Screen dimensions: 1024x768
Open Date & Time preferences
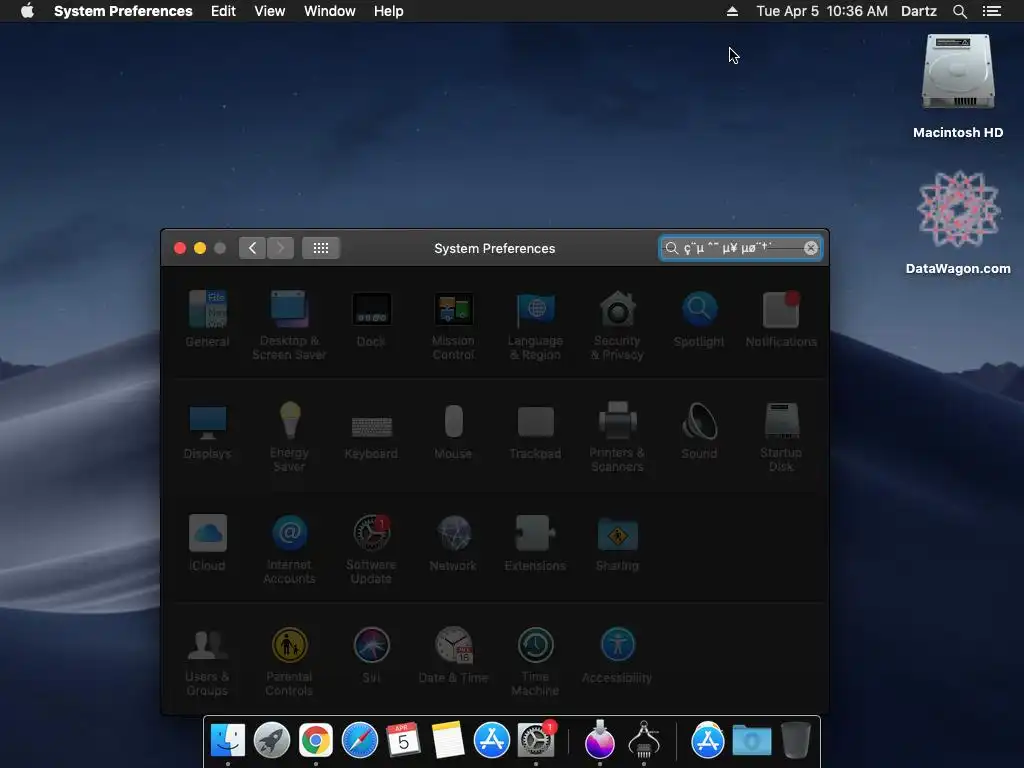click(x=453, y=655)
